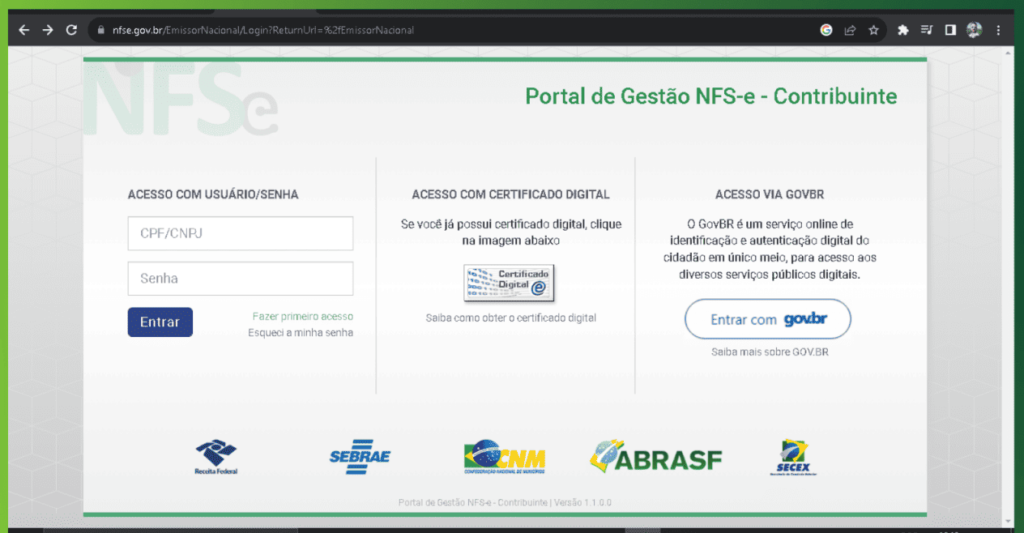Click ACESSO COM CERTIFICADO DIGITAL heading

coord(511,195)
